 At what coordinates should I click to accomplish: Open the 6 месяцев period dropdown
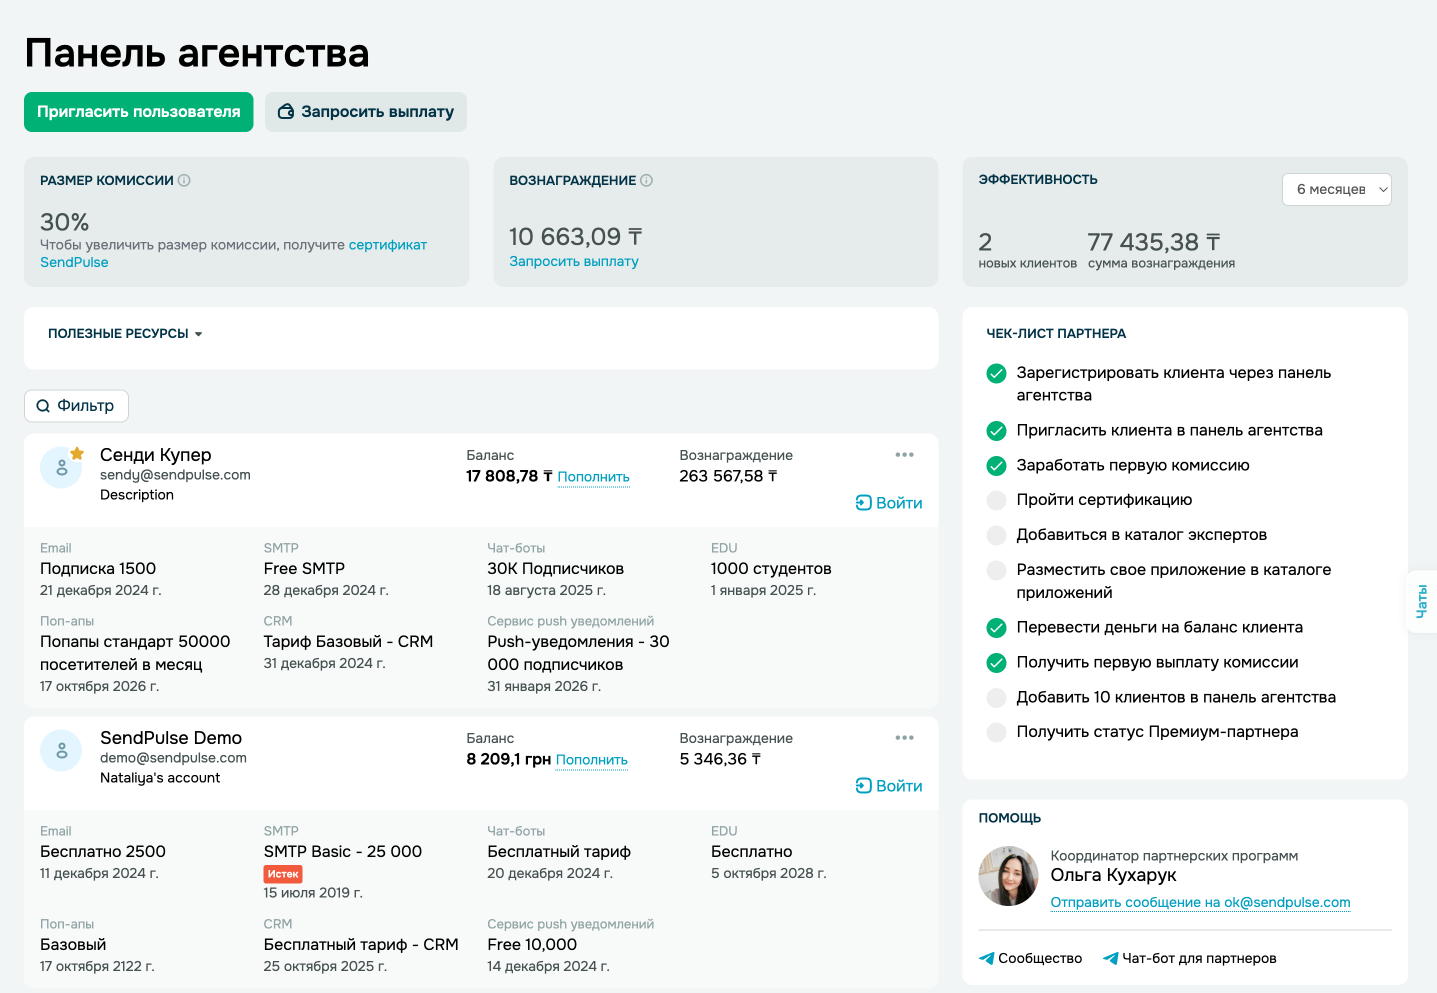tap(1336, 190)
